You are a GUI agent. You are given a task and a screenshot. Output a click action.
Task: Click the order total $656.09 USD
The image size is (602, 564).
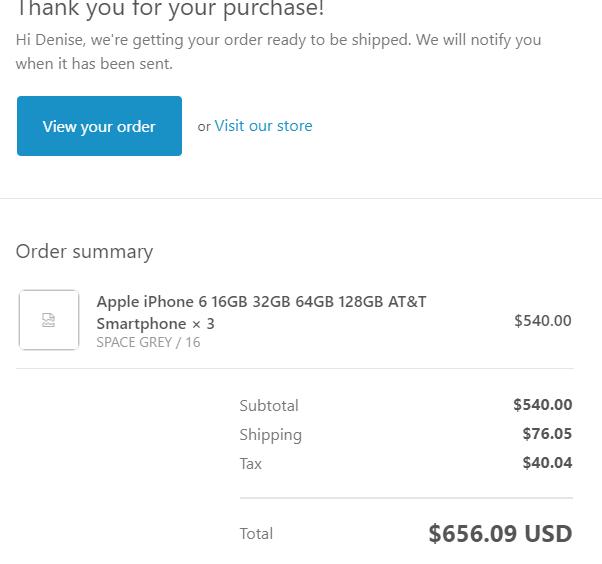500,534
